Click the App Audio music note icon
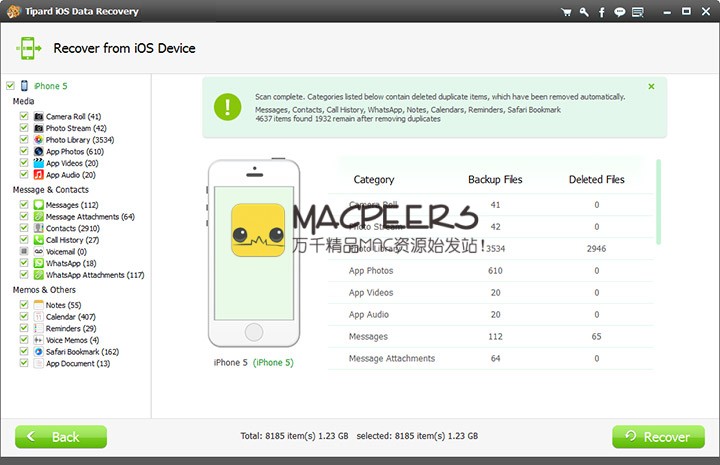The width and height of the screenshot is (720, 465). pyautogui.click(x=39, y=175)
